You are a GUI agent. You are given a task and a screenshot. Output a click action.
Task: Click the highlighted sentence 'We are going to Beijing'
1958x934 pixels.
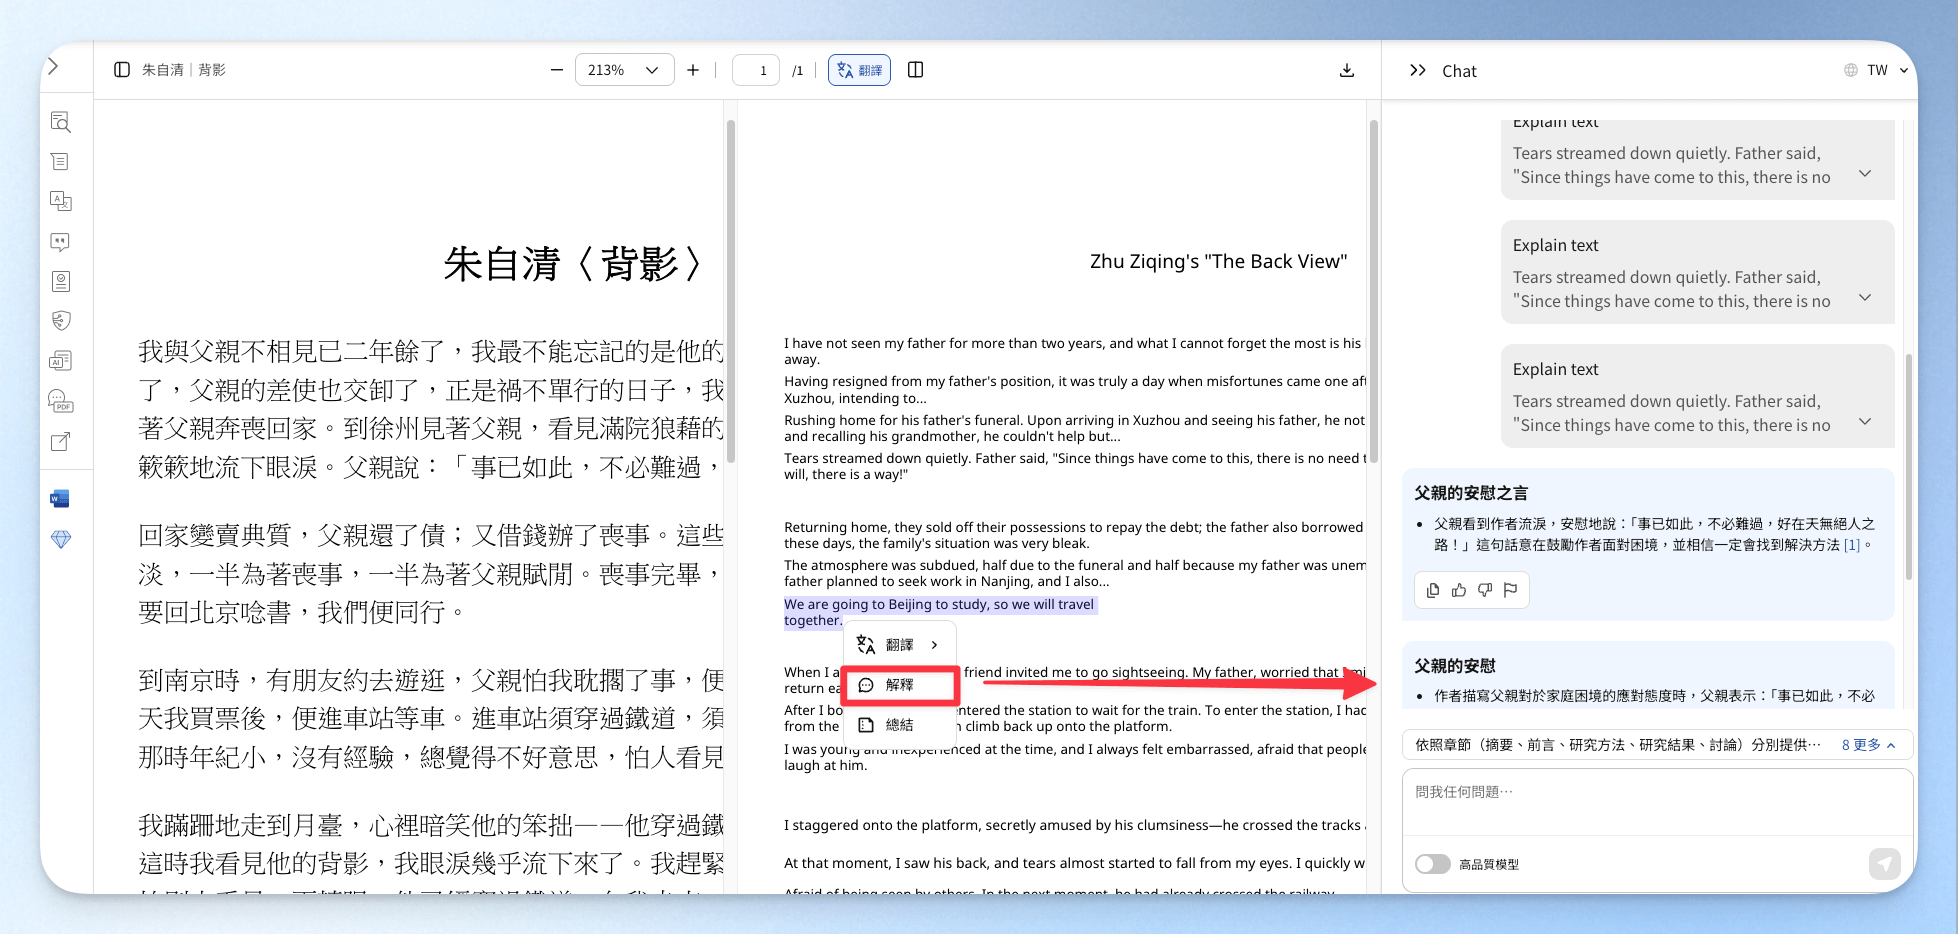tap(939, 612)
